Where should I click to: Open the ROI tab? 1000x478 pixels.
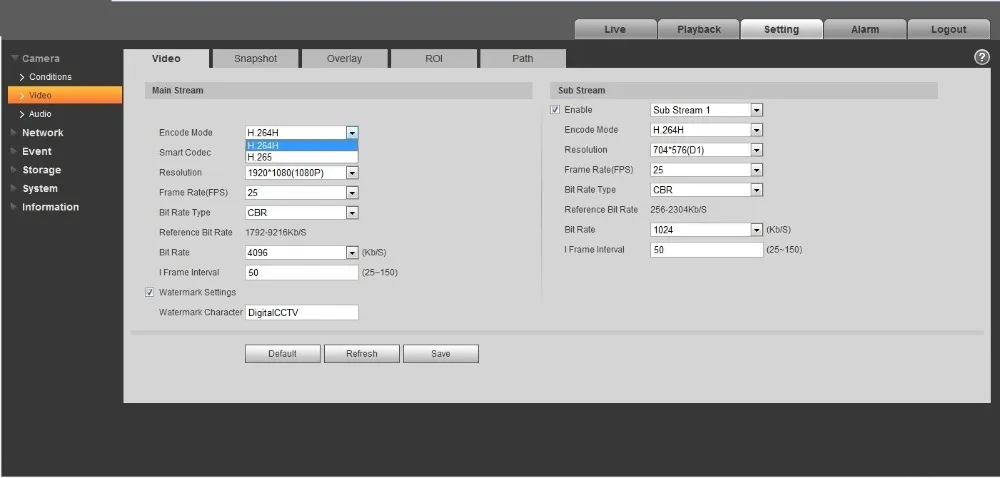(434, 59)
